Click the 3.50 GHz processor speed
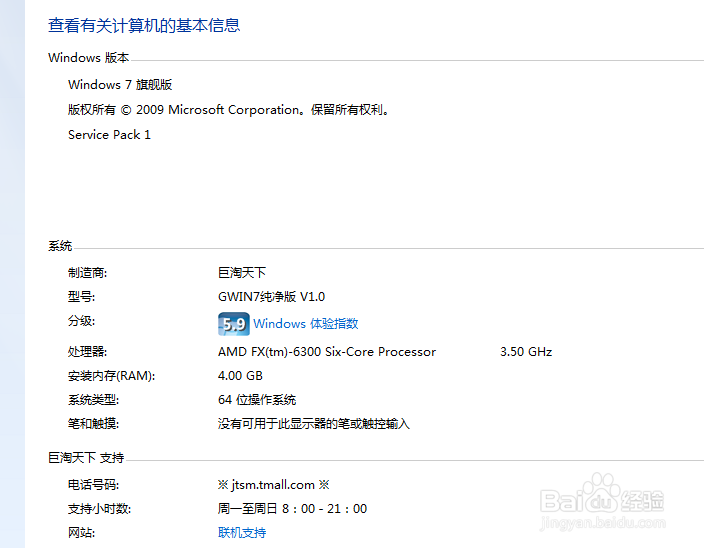The width and height of the screenshot is (704, 548). tap(526, 351)
